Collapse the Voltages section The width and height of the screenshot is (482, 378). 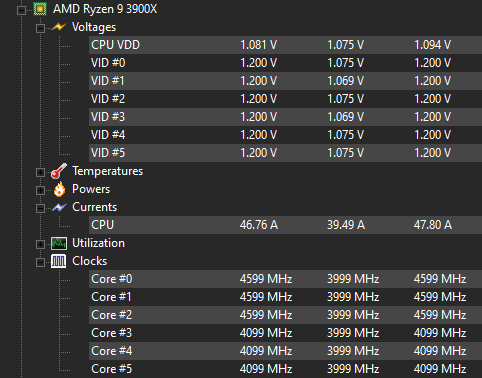point(40,28)
